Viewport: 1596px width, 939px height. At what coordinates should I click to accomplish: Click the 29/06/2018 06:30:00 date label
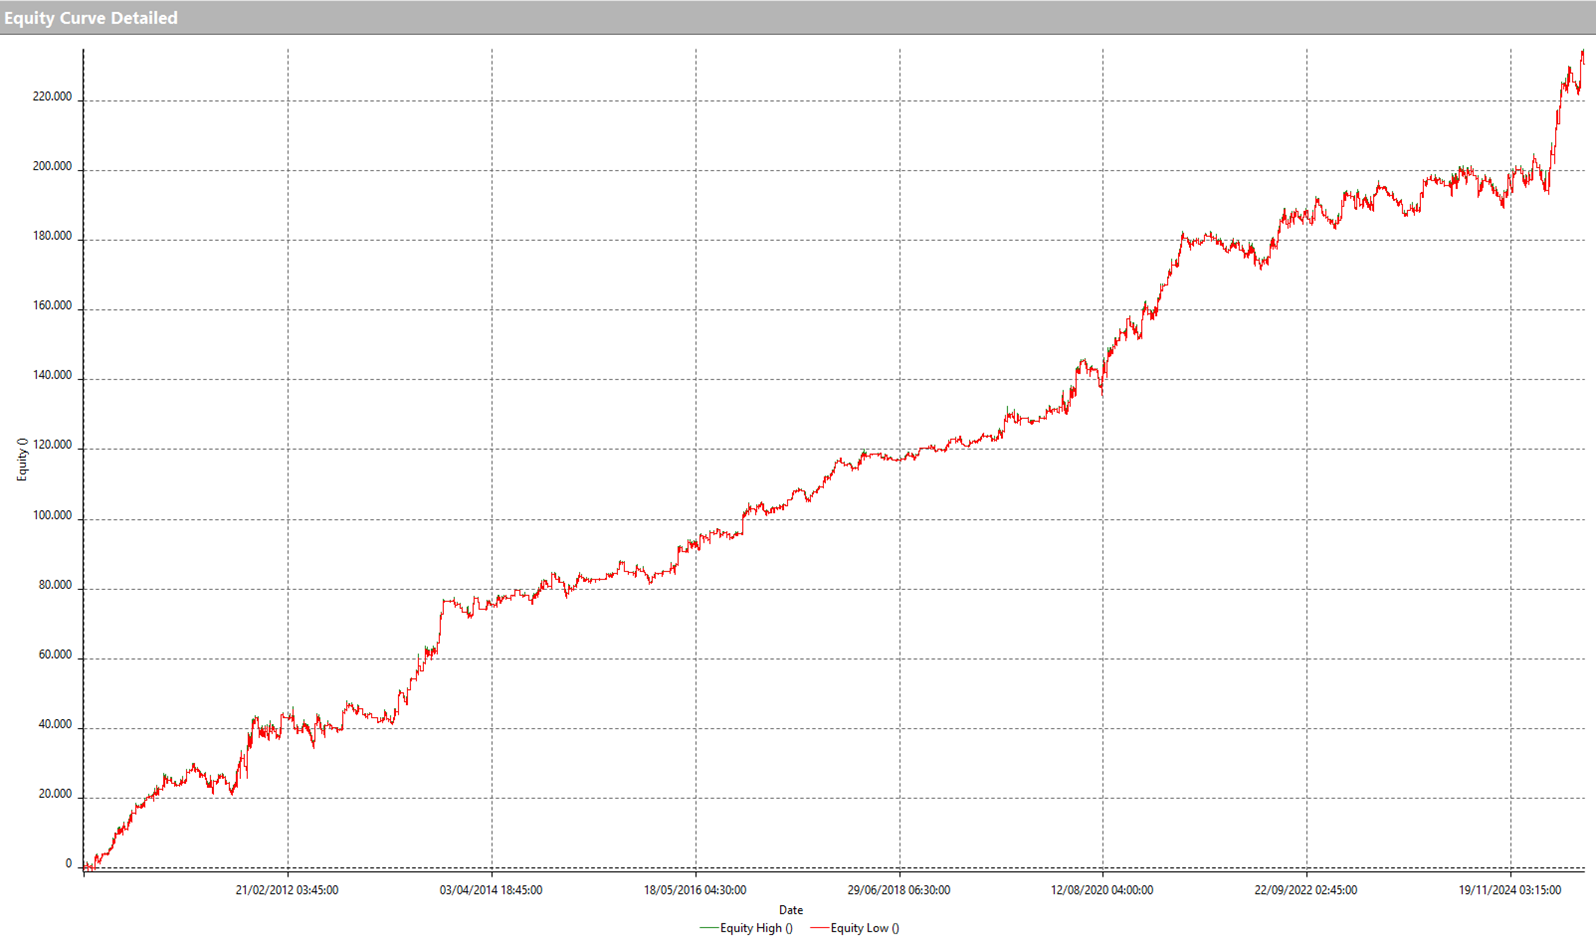coord(899,890)
